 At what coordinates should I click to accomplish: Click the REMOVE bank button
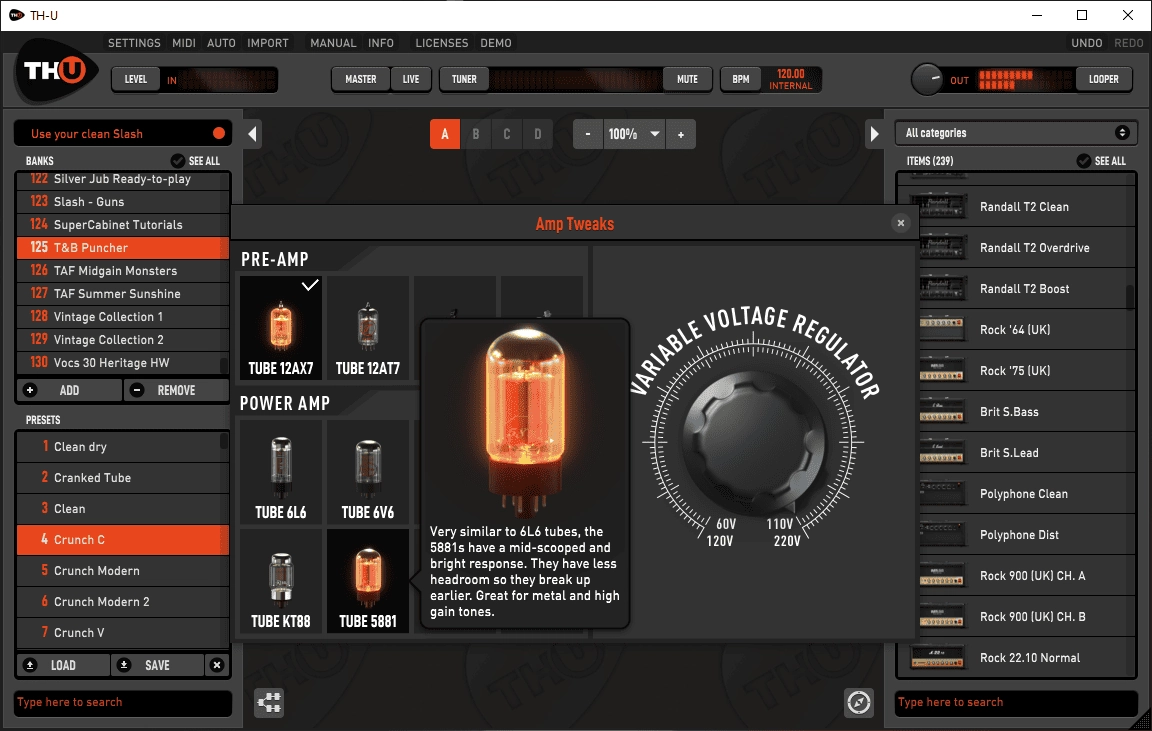176,390
